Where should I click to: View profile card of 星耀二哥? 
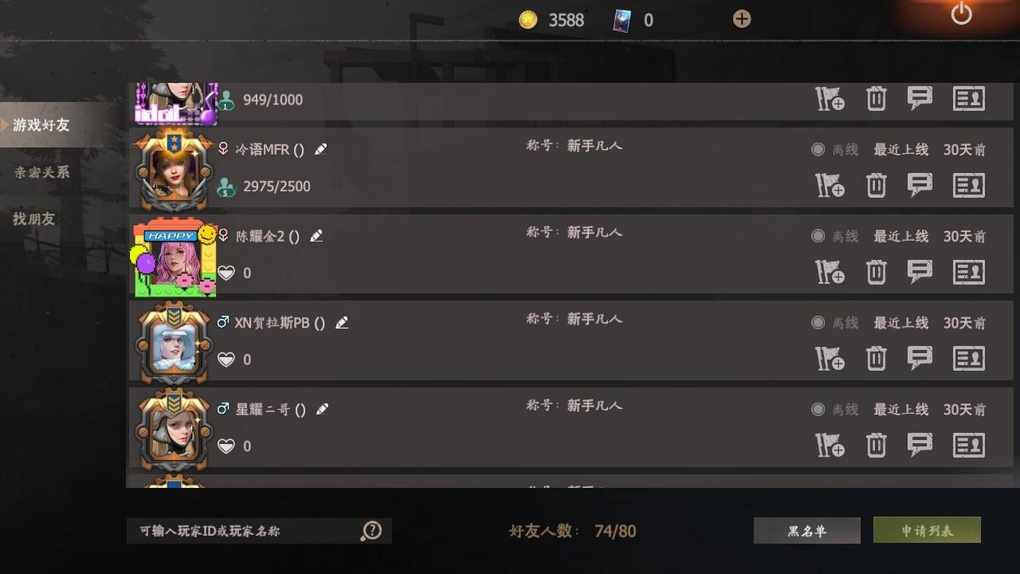969,445
